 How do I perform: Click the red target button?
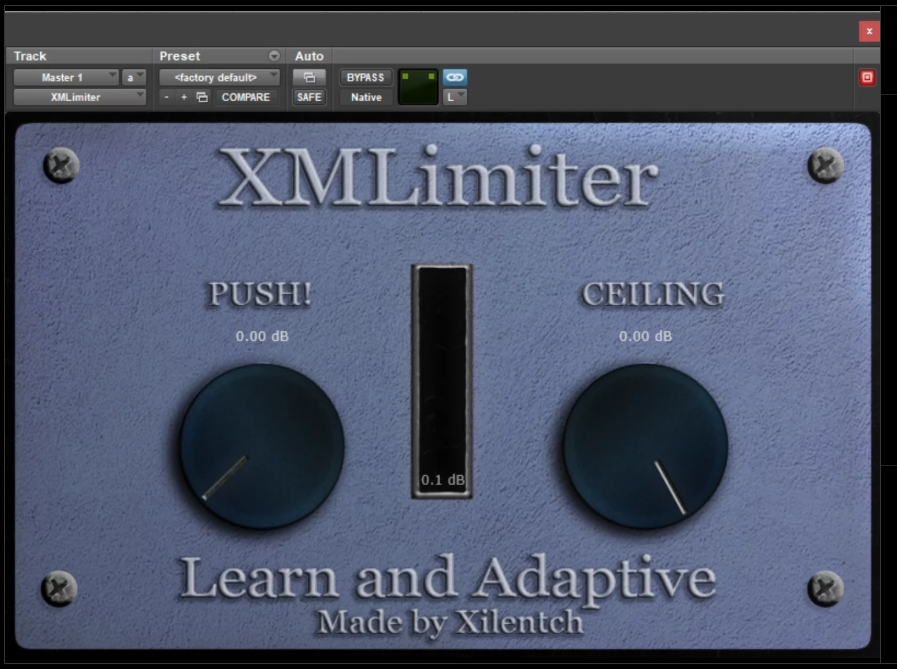pos(867,77)
